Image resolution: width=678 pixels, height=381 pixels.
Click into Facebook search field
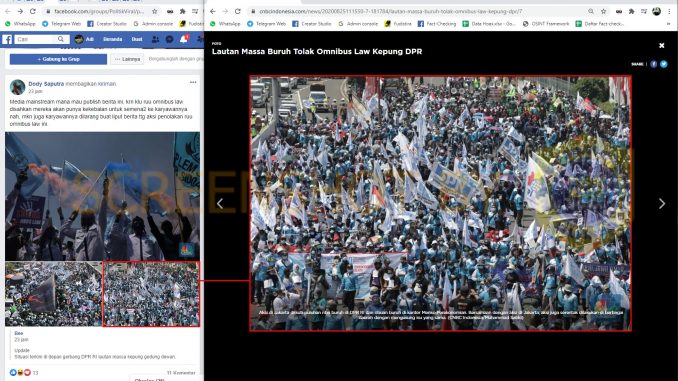[x=36, y=39]
